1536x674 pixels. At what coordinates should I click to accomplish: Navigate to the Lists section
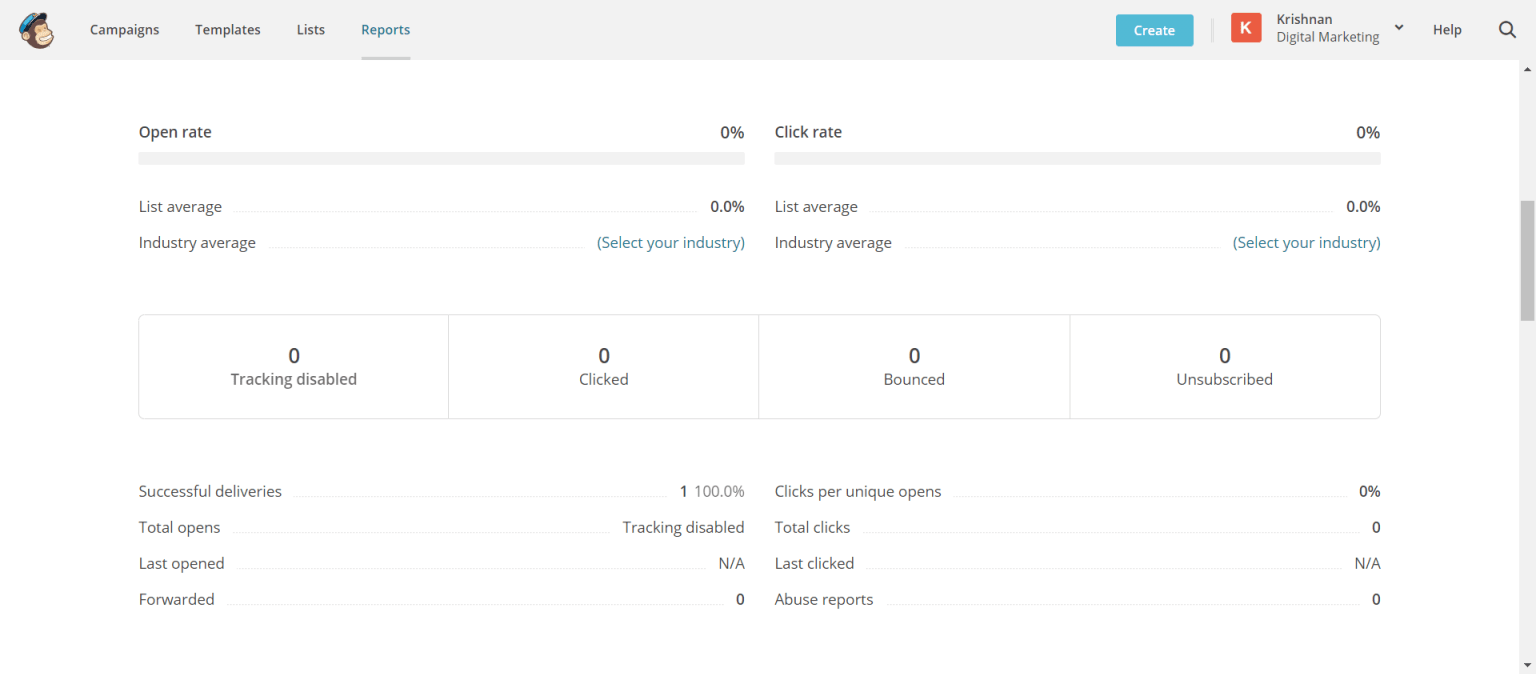coord(311,30)
